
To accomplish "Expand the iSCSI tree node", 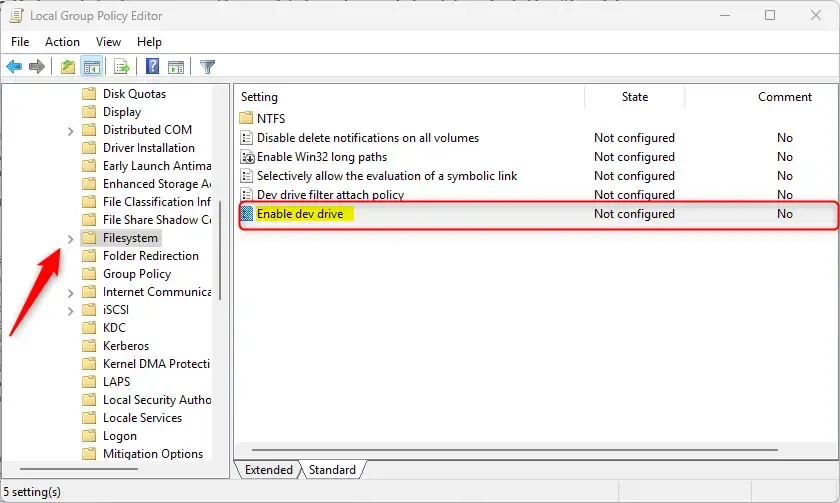I will tap(70, 311).
